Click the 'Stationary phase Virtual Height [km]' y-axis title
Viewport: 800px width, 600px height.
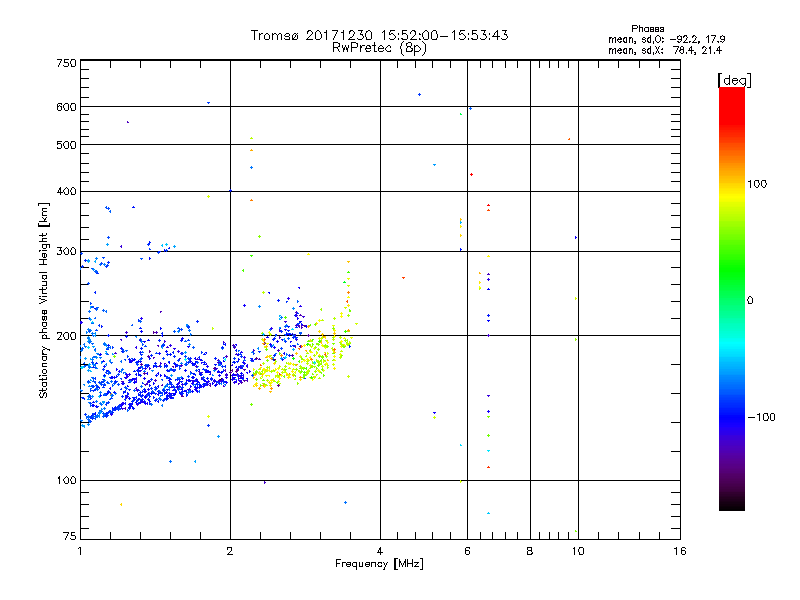[43, 300]
